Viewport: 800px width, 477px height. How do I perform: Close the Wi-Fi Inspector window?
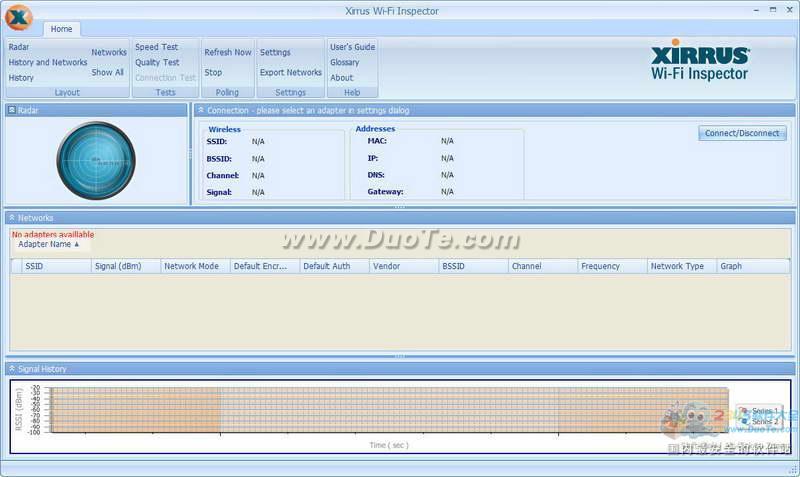[789, 10]
